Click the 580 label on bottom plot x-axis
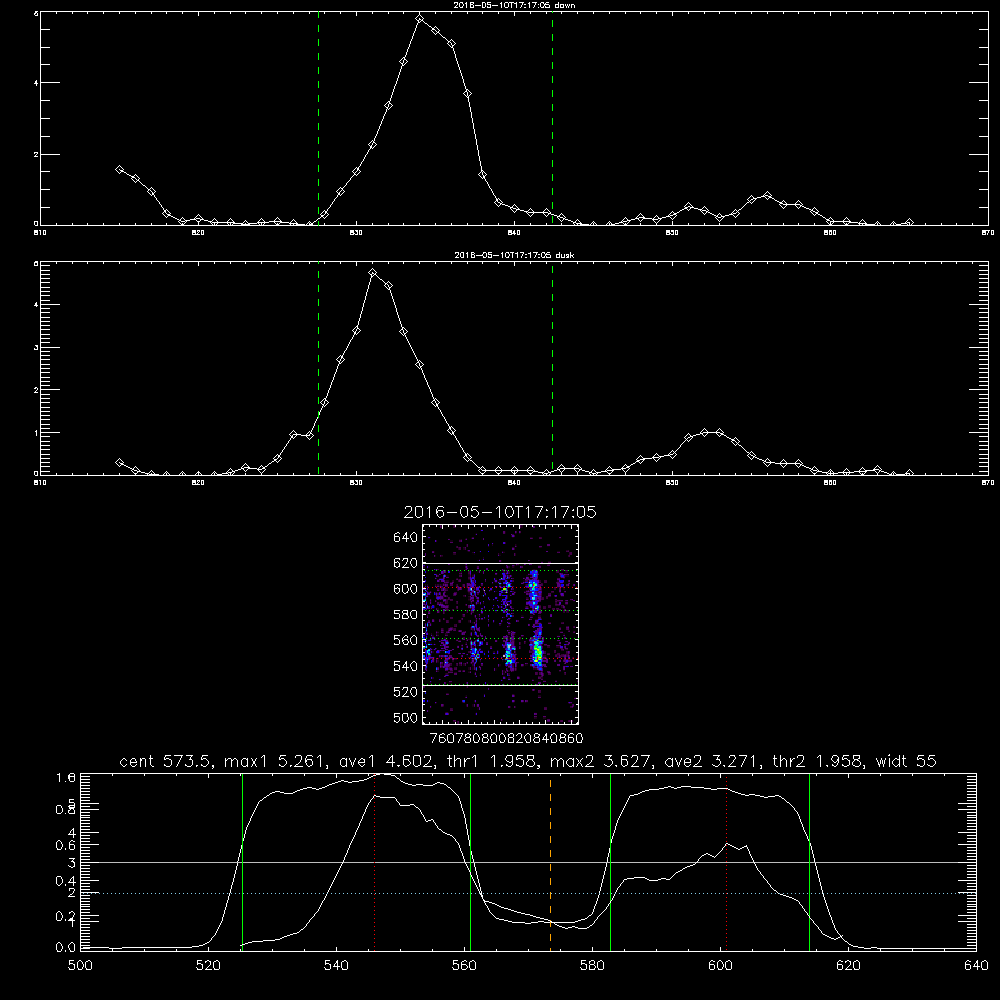Viewport: 1000px width, 1000px height. 592,966
